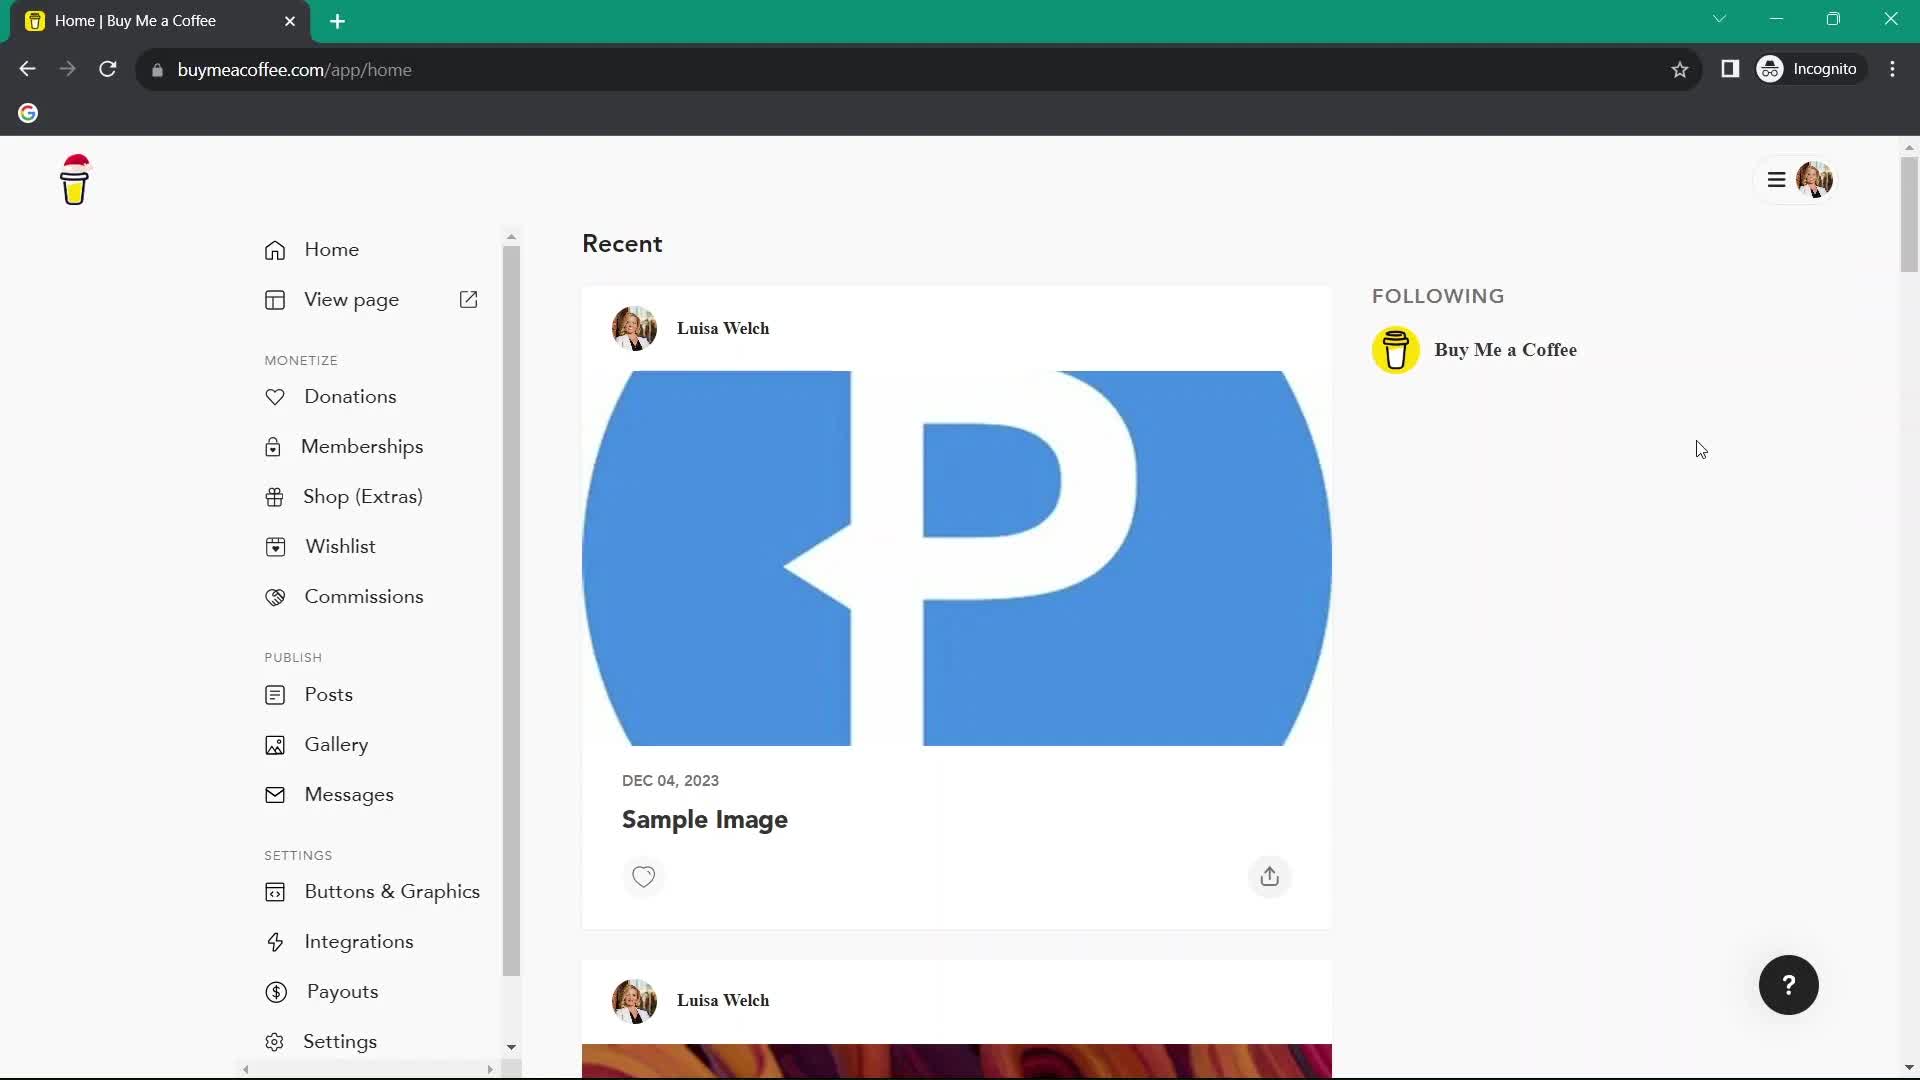Toggle the hamburger menu open
Viewport: 1920px width, 1080px height.
click(1776, 179)
